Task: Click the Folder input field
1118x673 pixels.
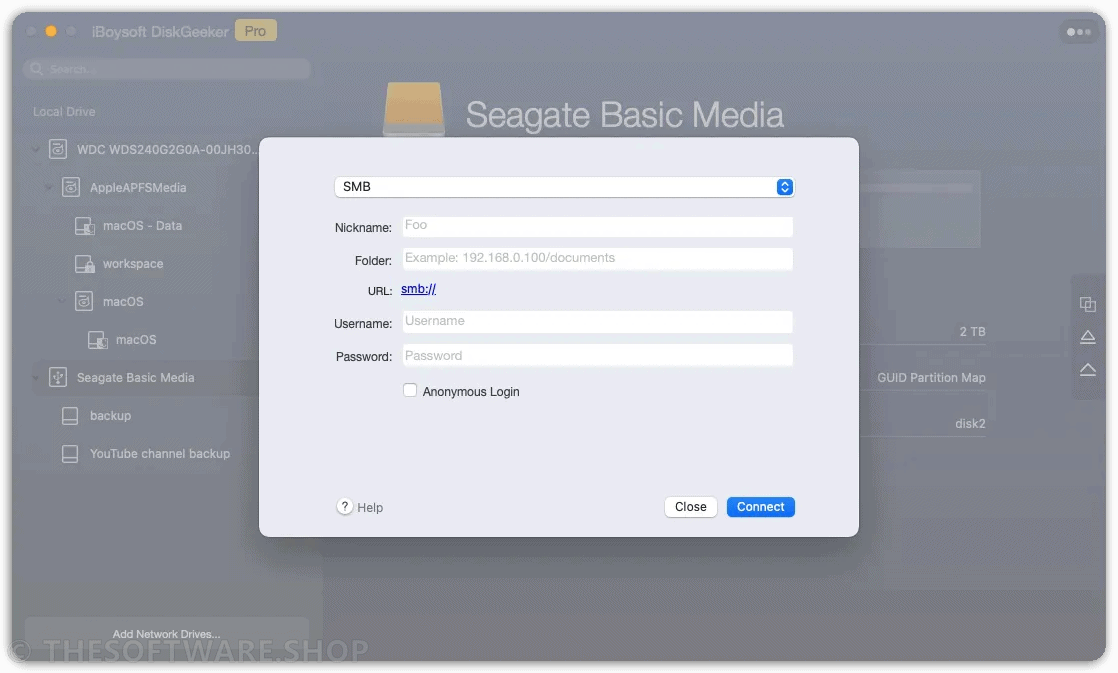Action: pyautogui.click(x=598, y=259)
